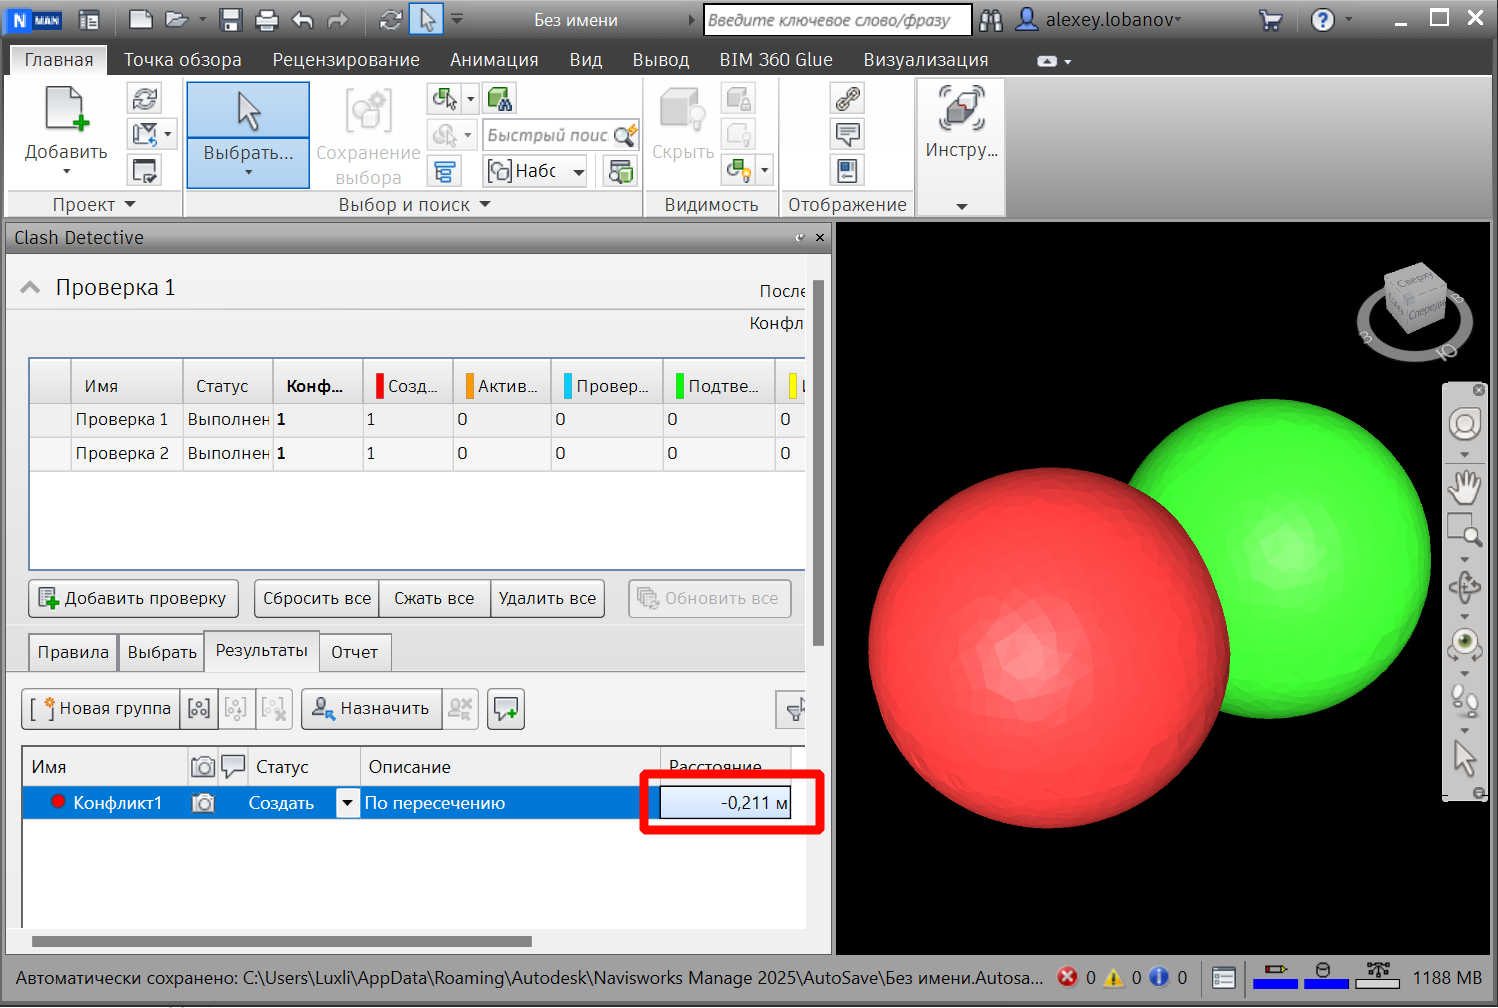Click the Добавить проверку button

point(134,598)
